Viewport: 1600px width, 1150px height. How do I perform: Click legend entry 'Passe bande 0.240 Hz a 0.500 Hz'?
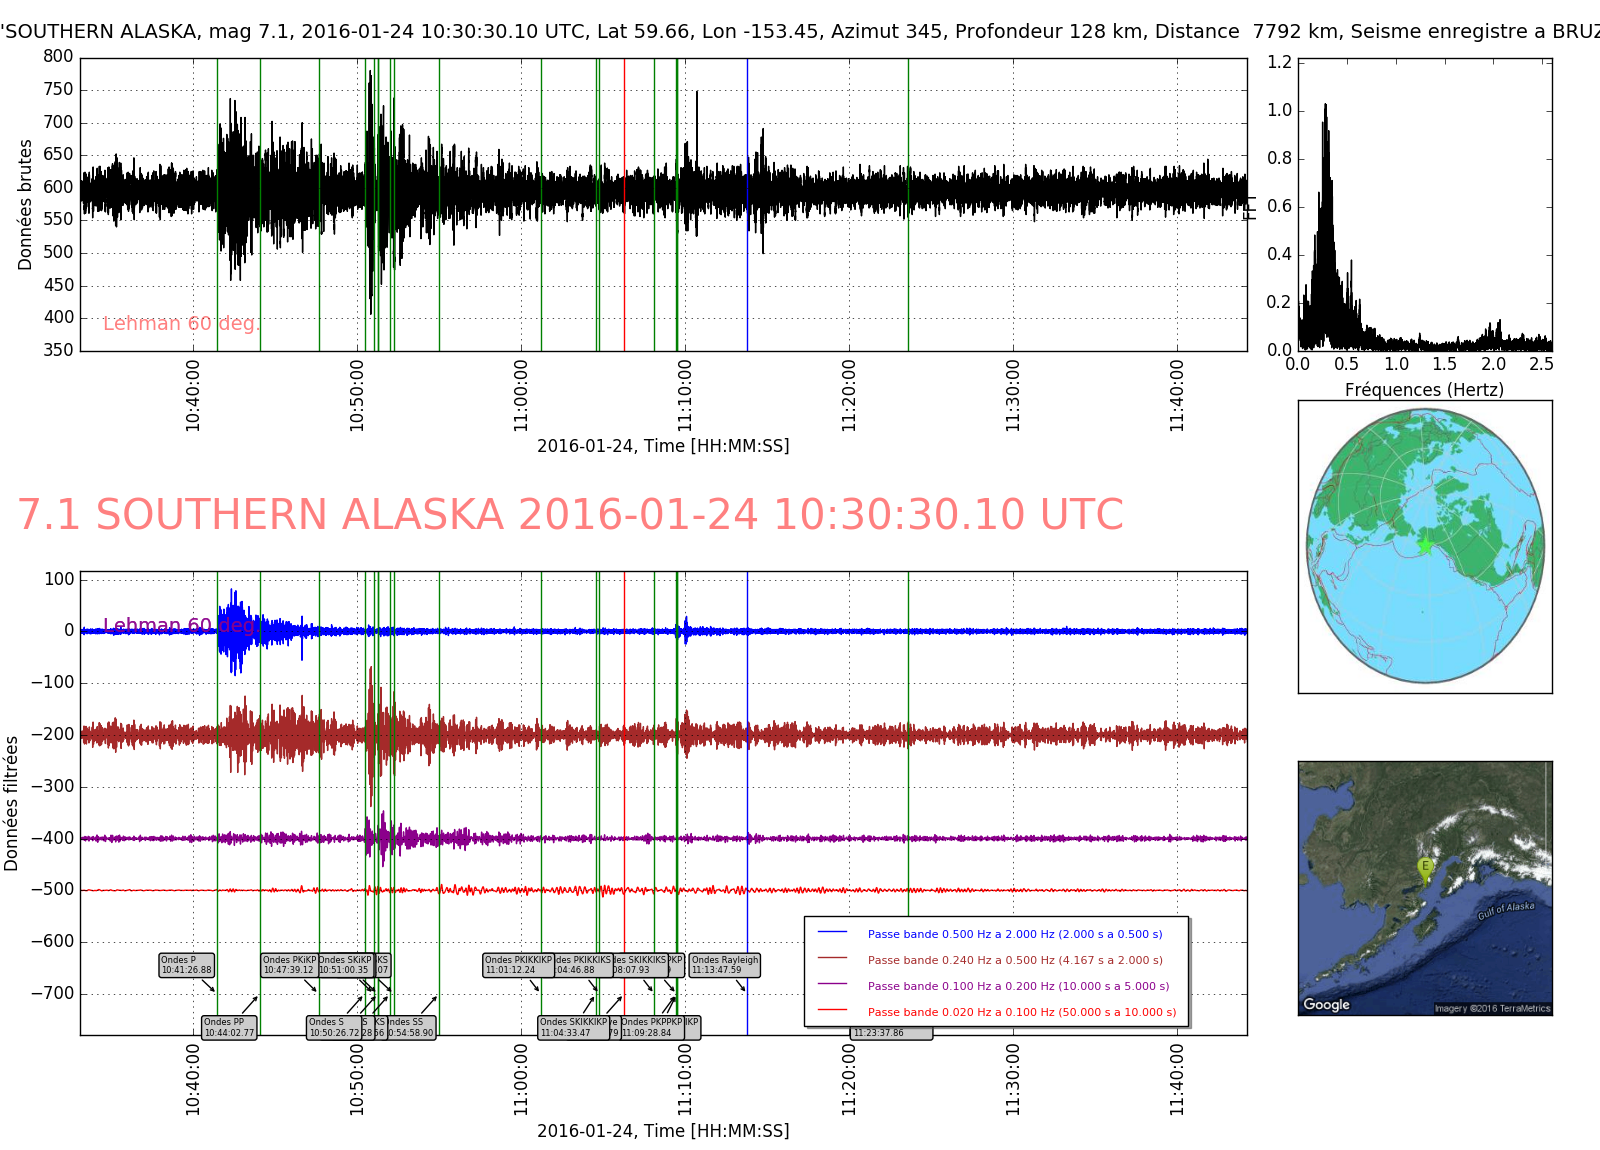coord(1015,960)
